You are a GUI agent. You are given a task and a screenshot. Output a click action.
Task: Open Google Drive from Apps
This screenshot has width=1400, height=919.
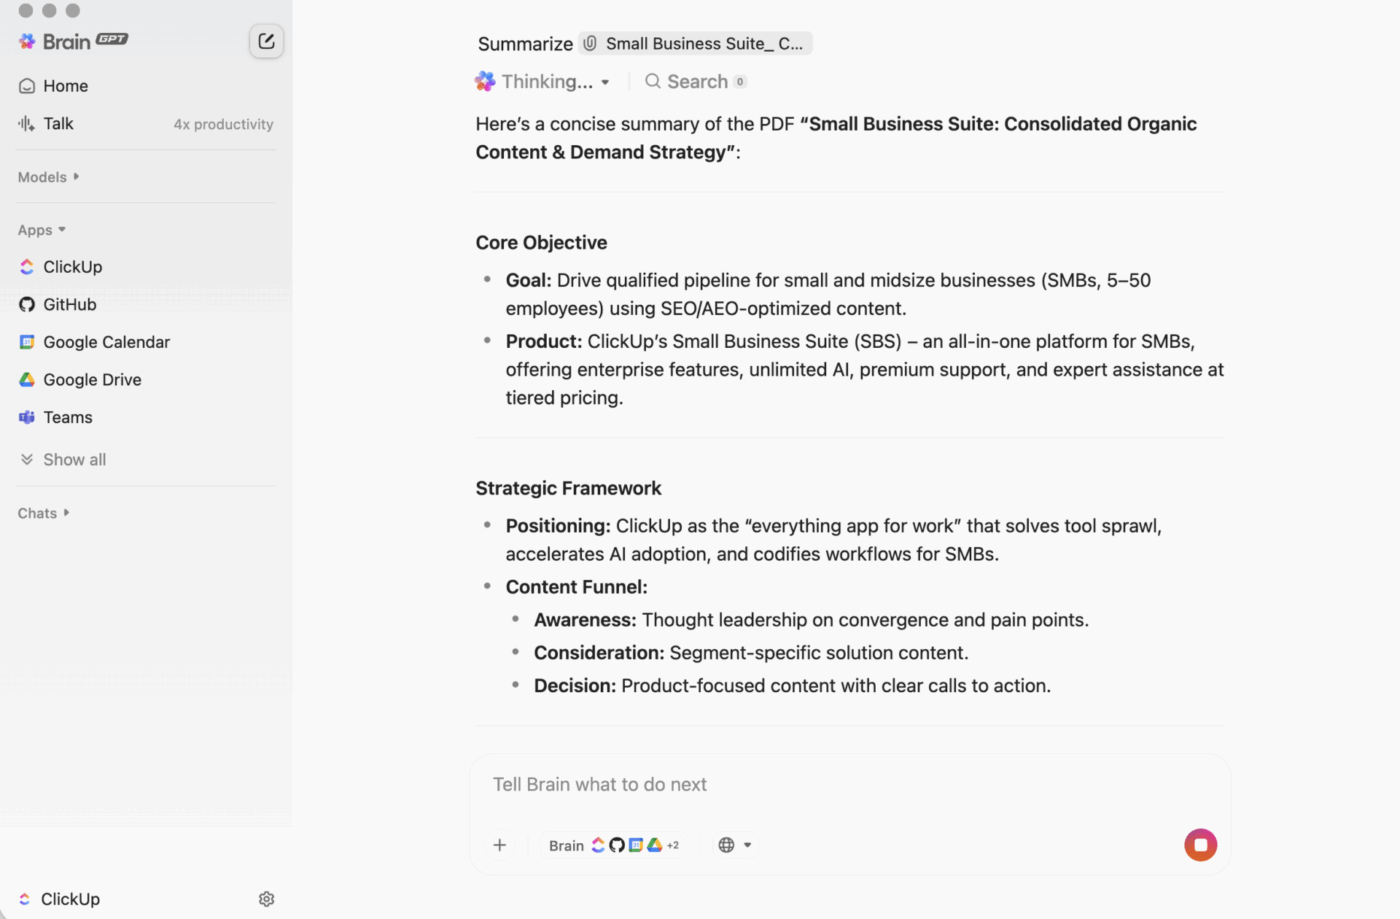pyautogui.click(x=92, y=380)
